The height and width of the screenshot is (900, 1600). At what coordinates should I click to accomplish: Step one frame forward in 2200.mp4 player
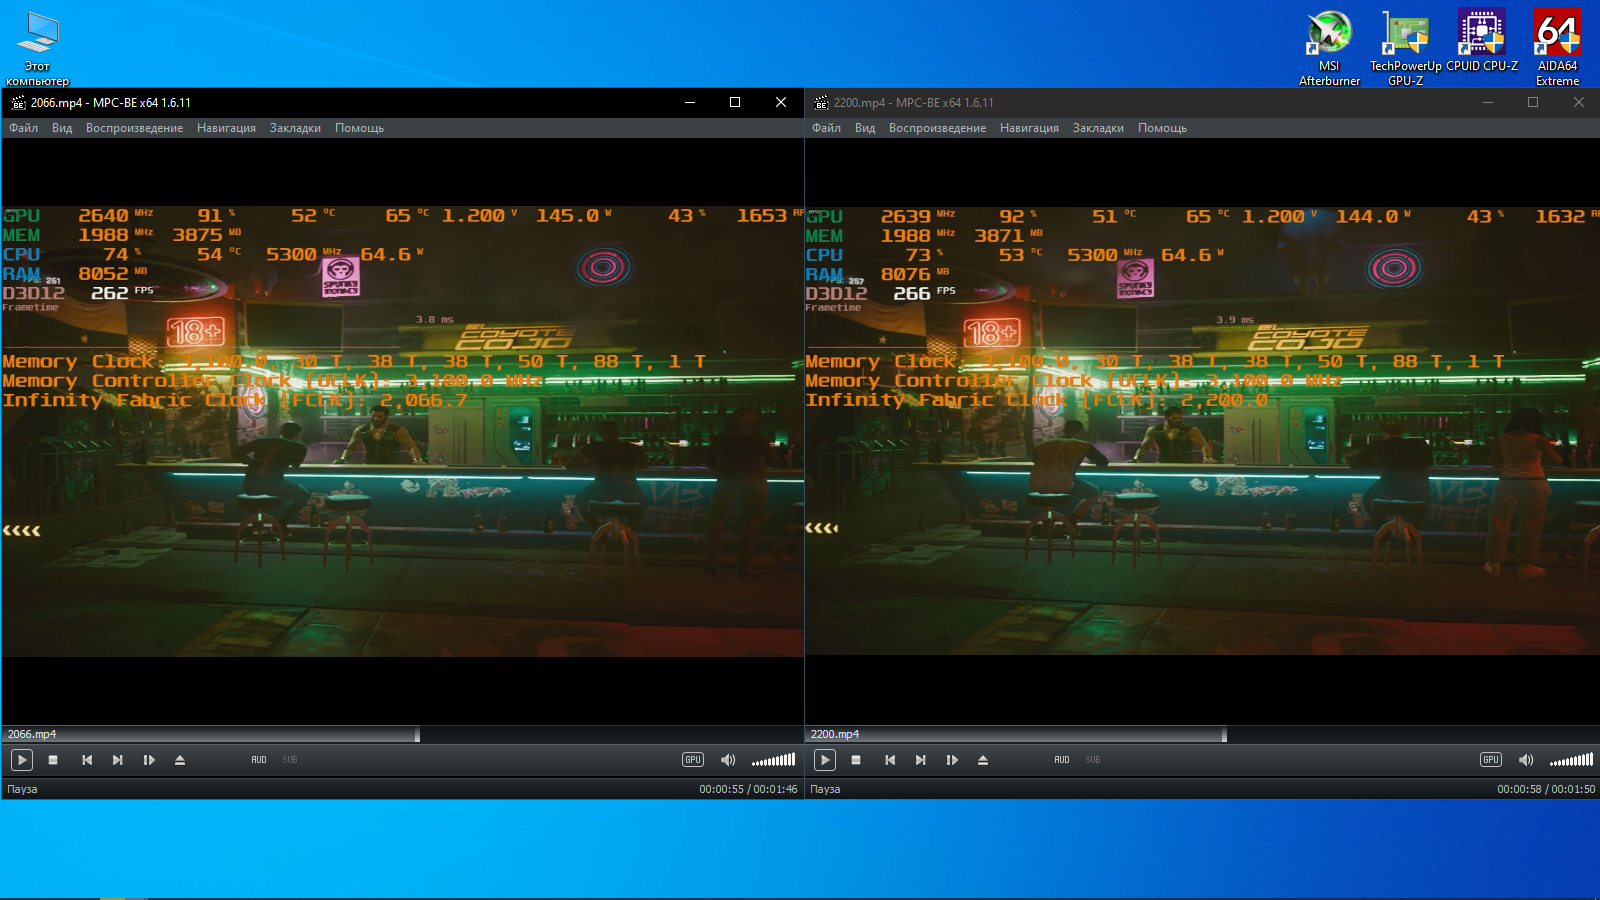(x=952, y=760)
